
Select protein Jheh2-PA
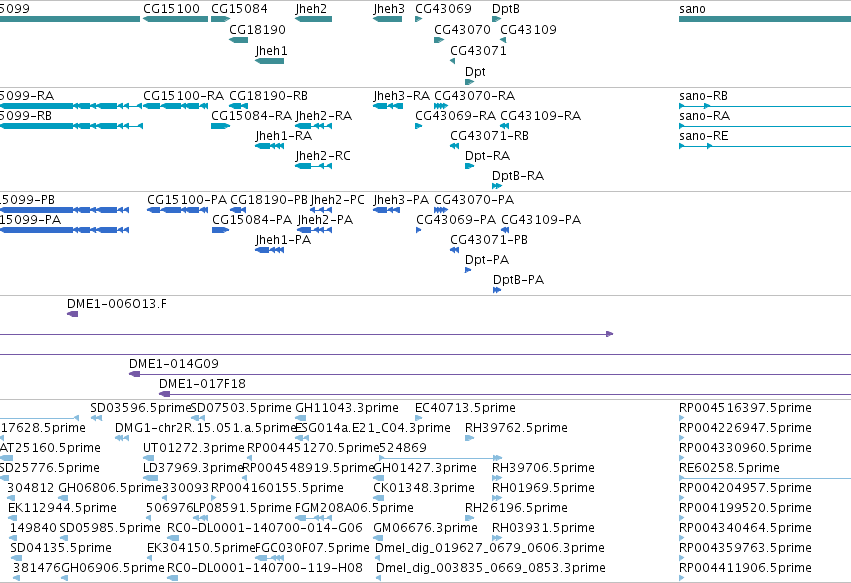[x=315, y=230]
